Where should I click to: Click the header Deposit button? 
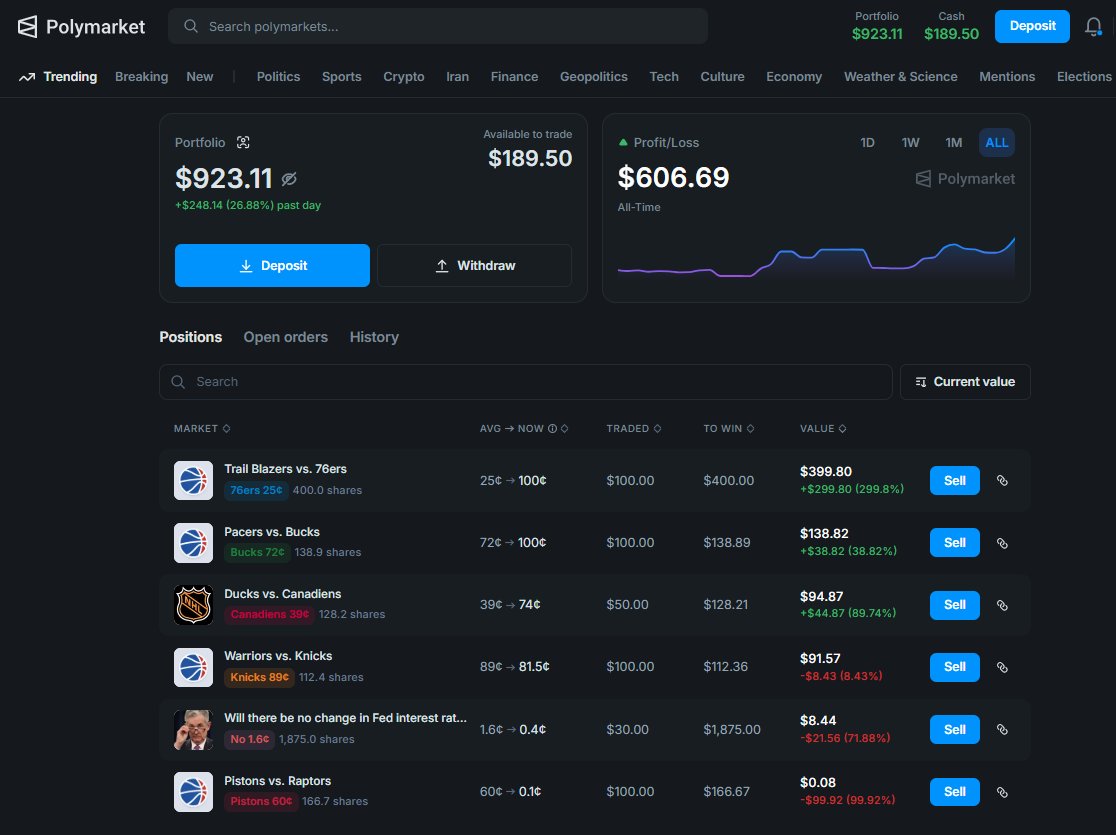pyautogui.click(x=1032, y=26)
